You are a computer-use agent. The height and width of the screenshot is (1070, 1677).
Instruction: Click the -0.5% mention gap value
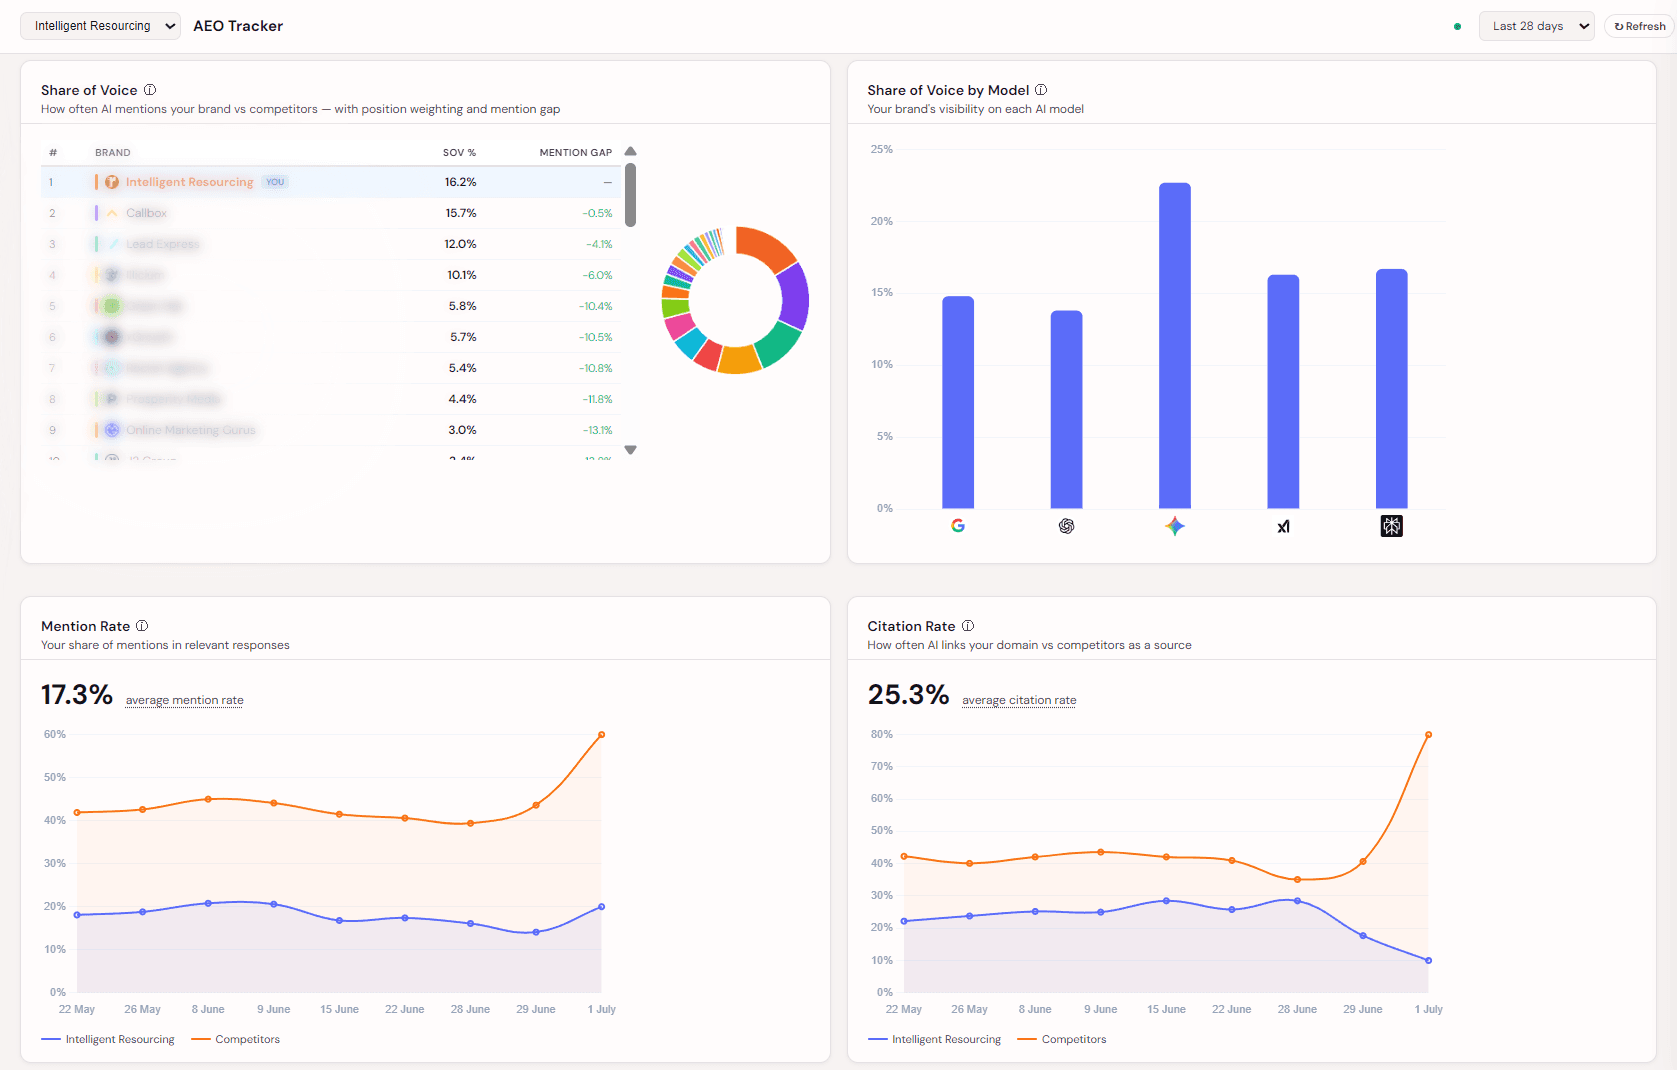598,213
